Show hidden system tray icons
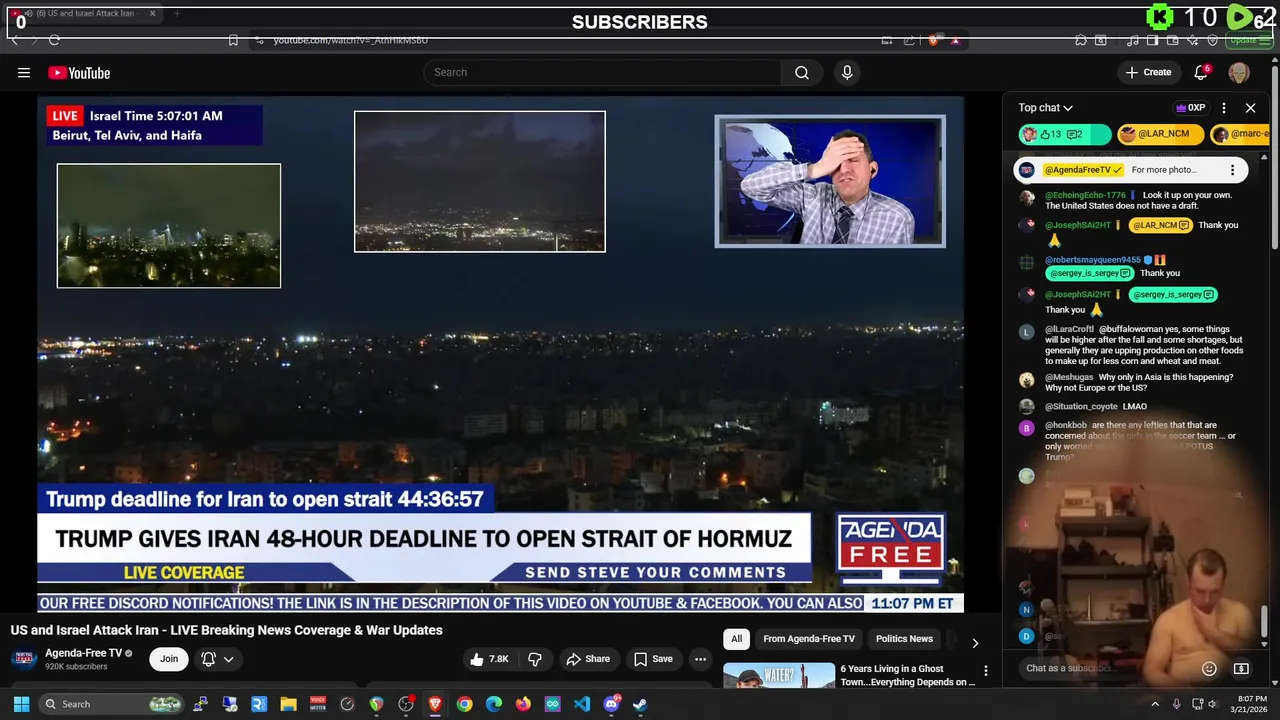 pos(1154,704)
